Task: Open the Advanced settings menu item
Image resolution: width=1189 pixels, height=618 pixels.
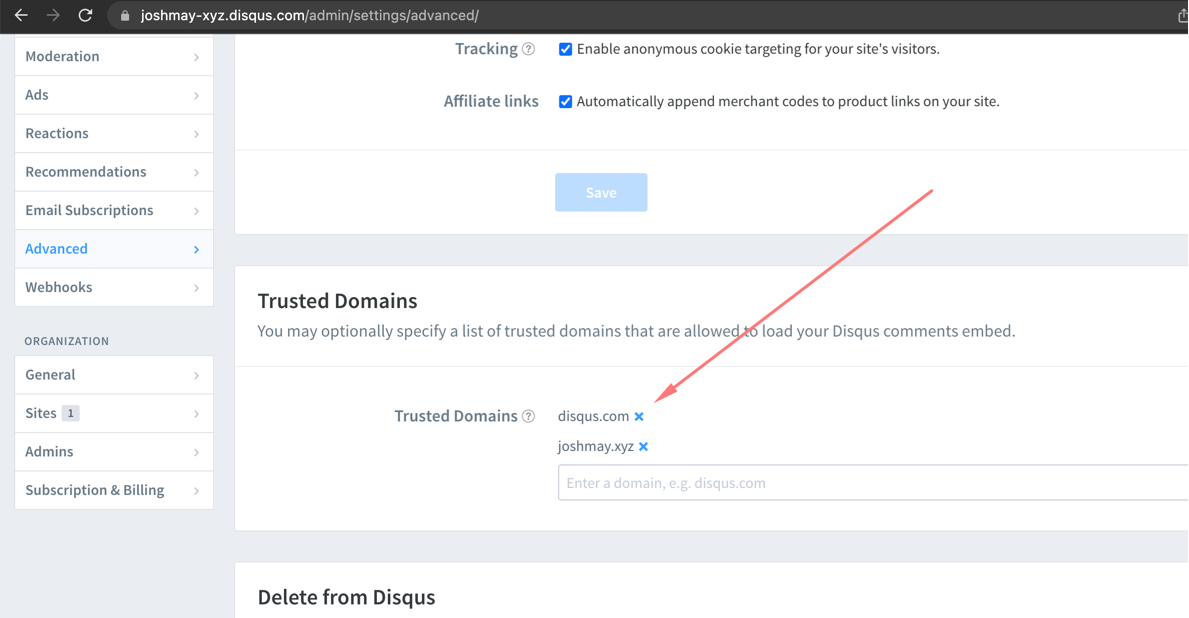Action: point(56,248)
